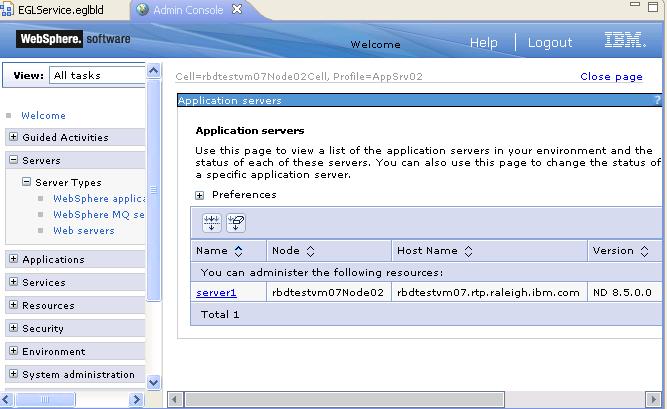The image size is (667, 409).
Task: Sort by Version column arrows
Action: tap(644, 251)
